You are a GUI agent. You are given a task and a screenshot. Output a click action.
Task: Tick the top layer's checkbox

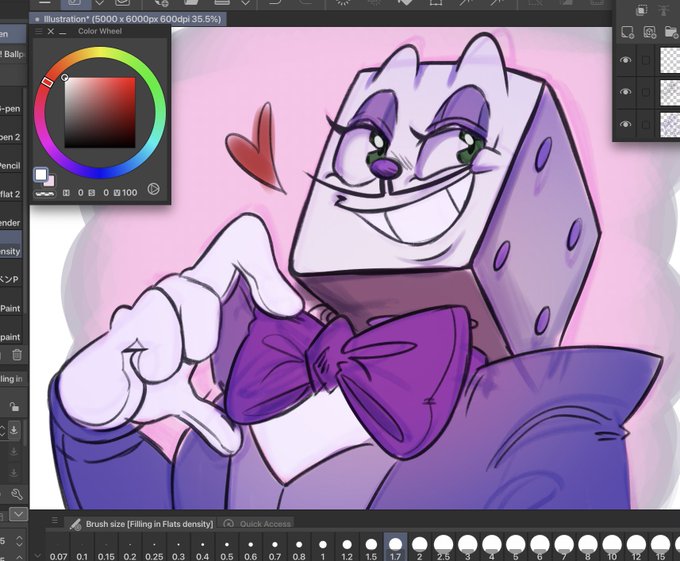click(646, 60)
